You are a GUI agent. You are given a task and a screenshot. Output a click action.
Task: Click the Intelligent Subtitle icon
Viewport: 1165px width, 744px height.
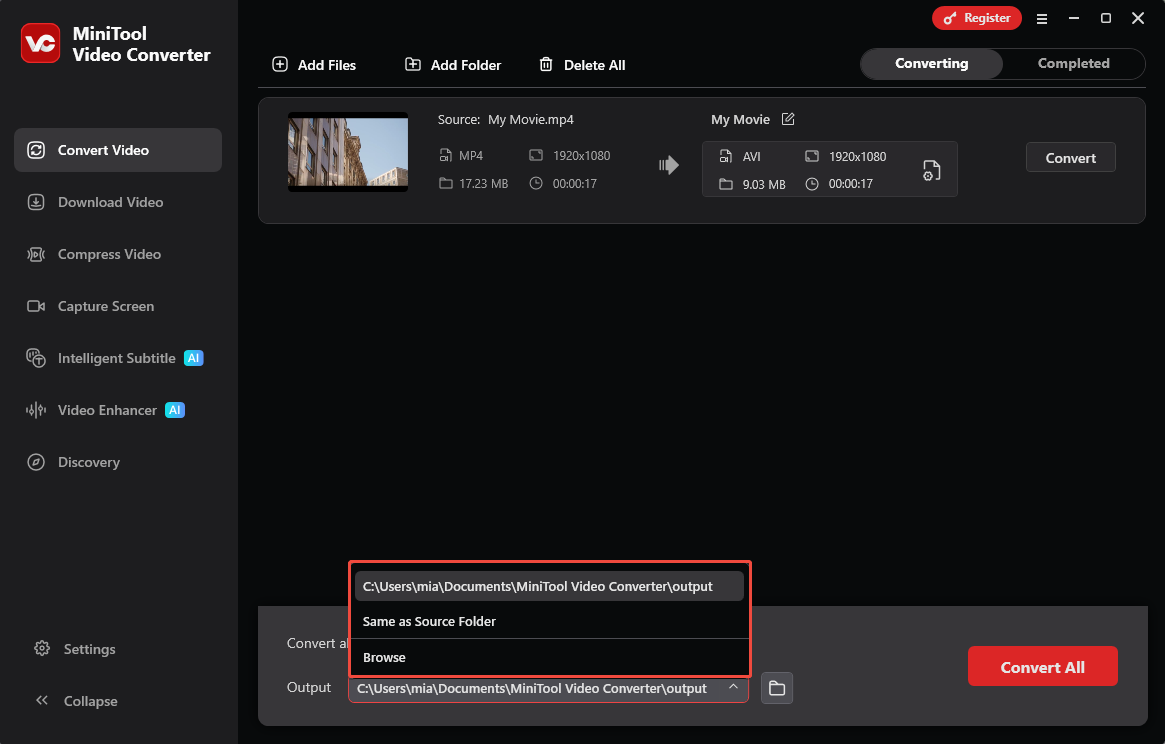coord(36,358)
